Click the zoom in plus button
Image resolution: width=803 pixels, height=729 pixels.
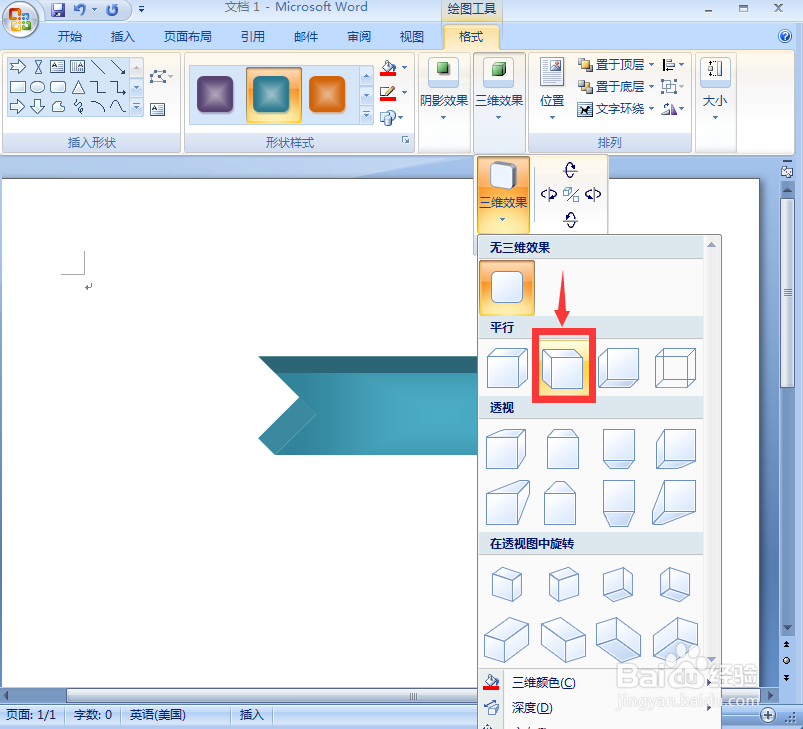[768, 715]
